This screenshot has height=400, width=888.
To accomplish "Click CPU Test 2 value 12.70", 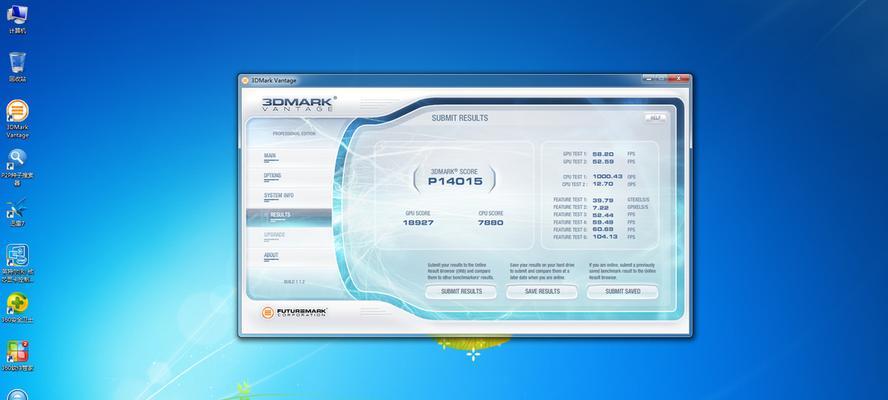I will click(603, 184).
